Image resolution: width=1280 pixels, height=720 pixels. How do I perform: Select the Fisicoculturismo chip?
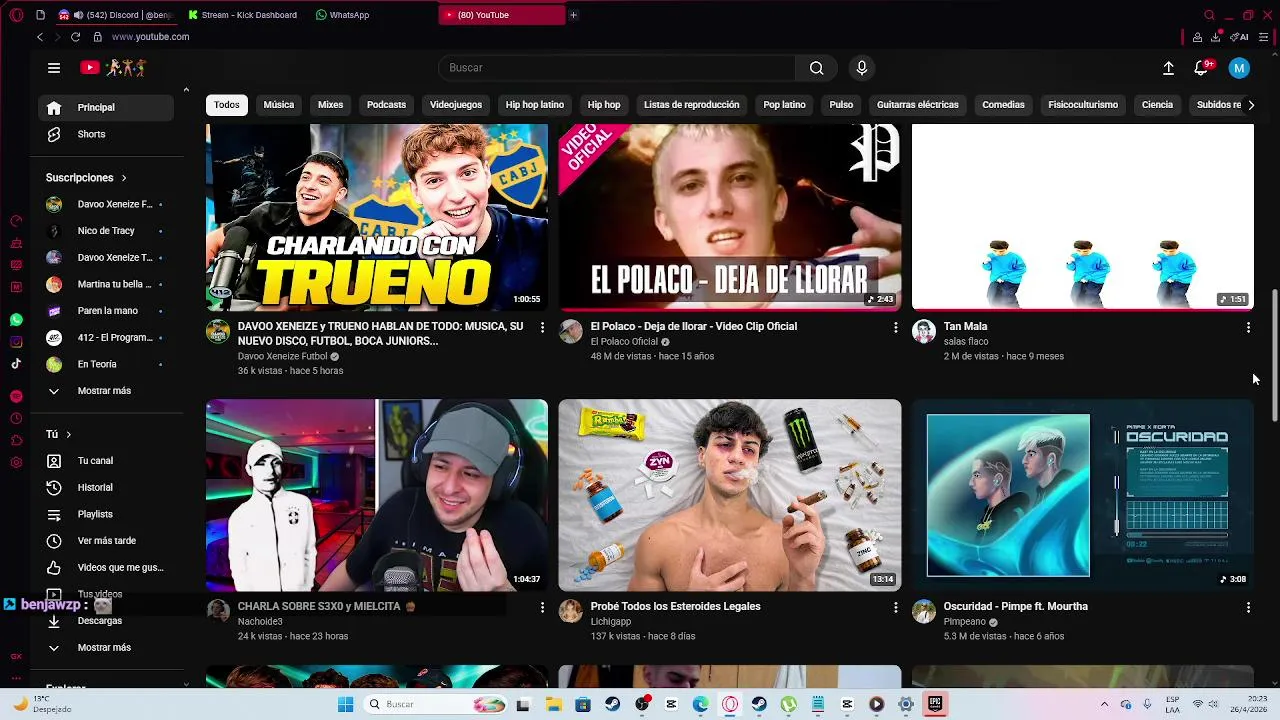coord(1083,105)
